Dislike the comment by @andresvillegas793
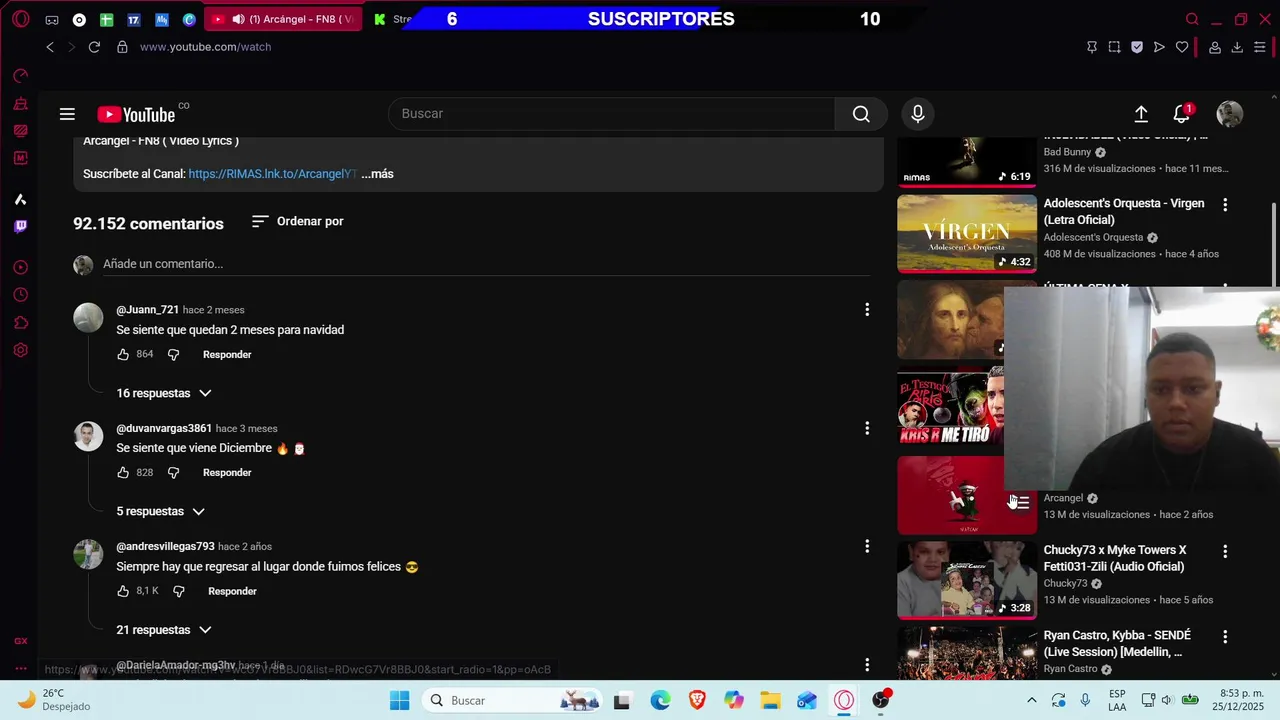The image size is (1280, 720). (178, 591)
